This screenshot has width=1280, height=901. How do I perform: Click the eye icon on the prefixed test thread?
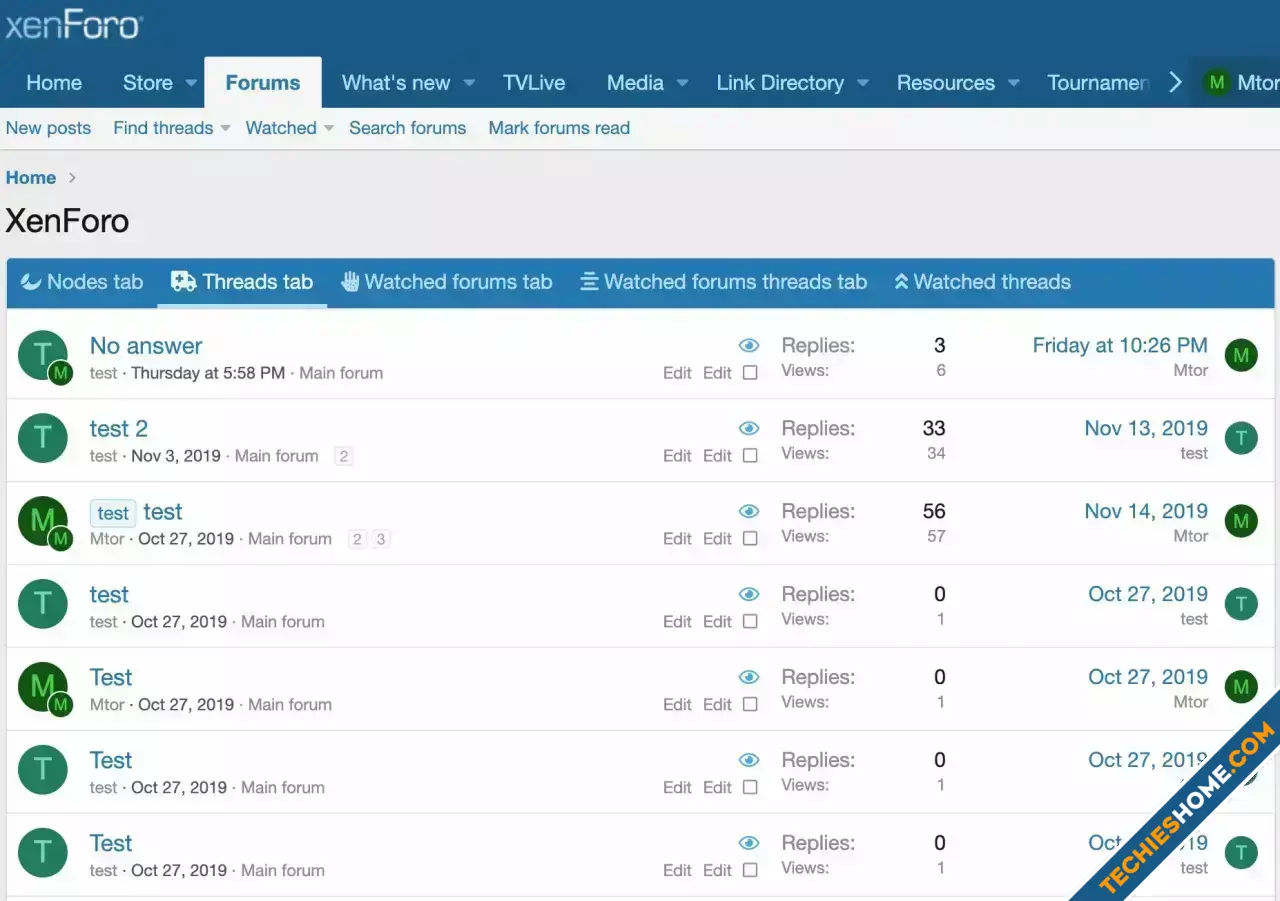click(x=749, y=512)
